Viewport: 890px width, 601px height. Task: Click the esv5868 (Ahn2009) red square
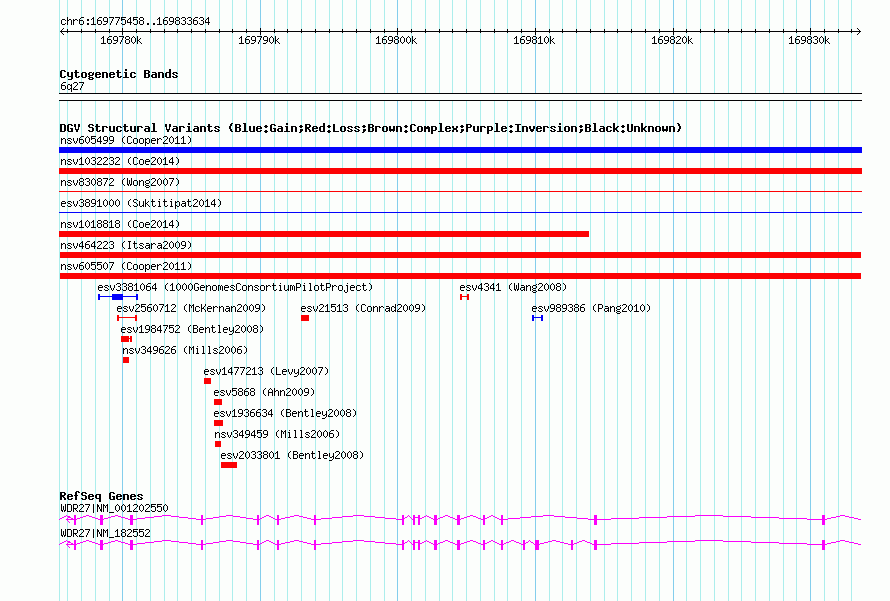218,402
